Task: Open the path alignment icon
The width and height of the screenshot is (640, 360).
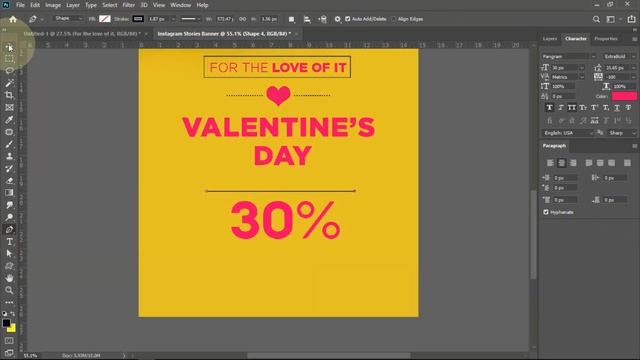Action: tap(307, 19)
